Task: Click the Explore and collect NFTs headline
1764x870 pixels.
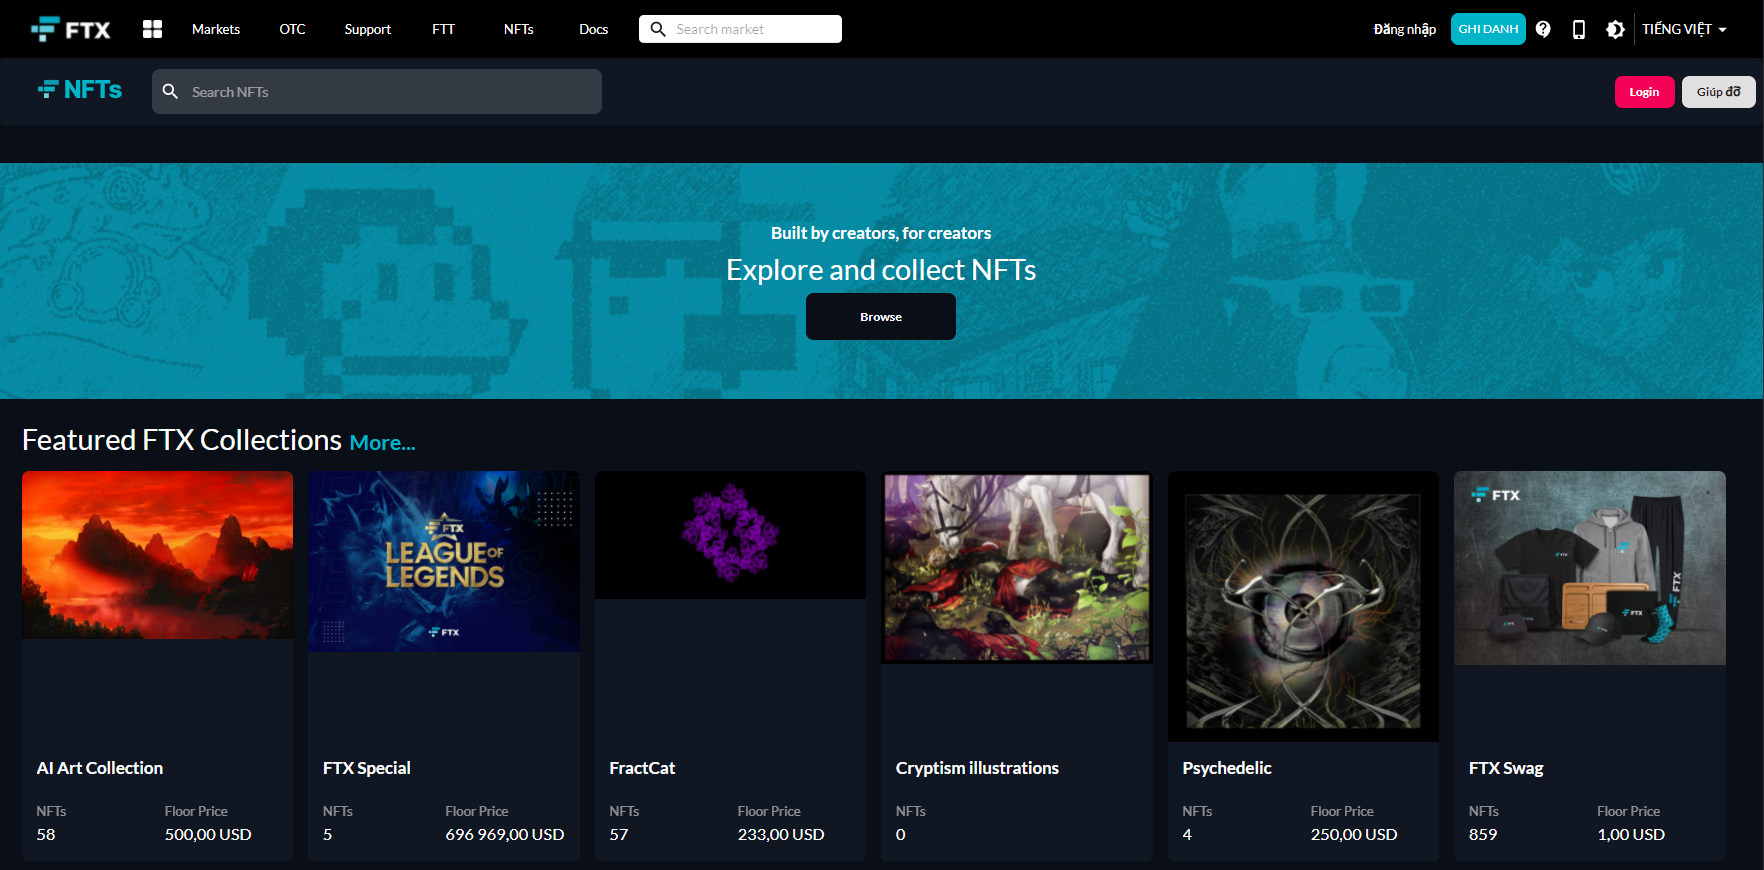Action: (x=881, y=270)
